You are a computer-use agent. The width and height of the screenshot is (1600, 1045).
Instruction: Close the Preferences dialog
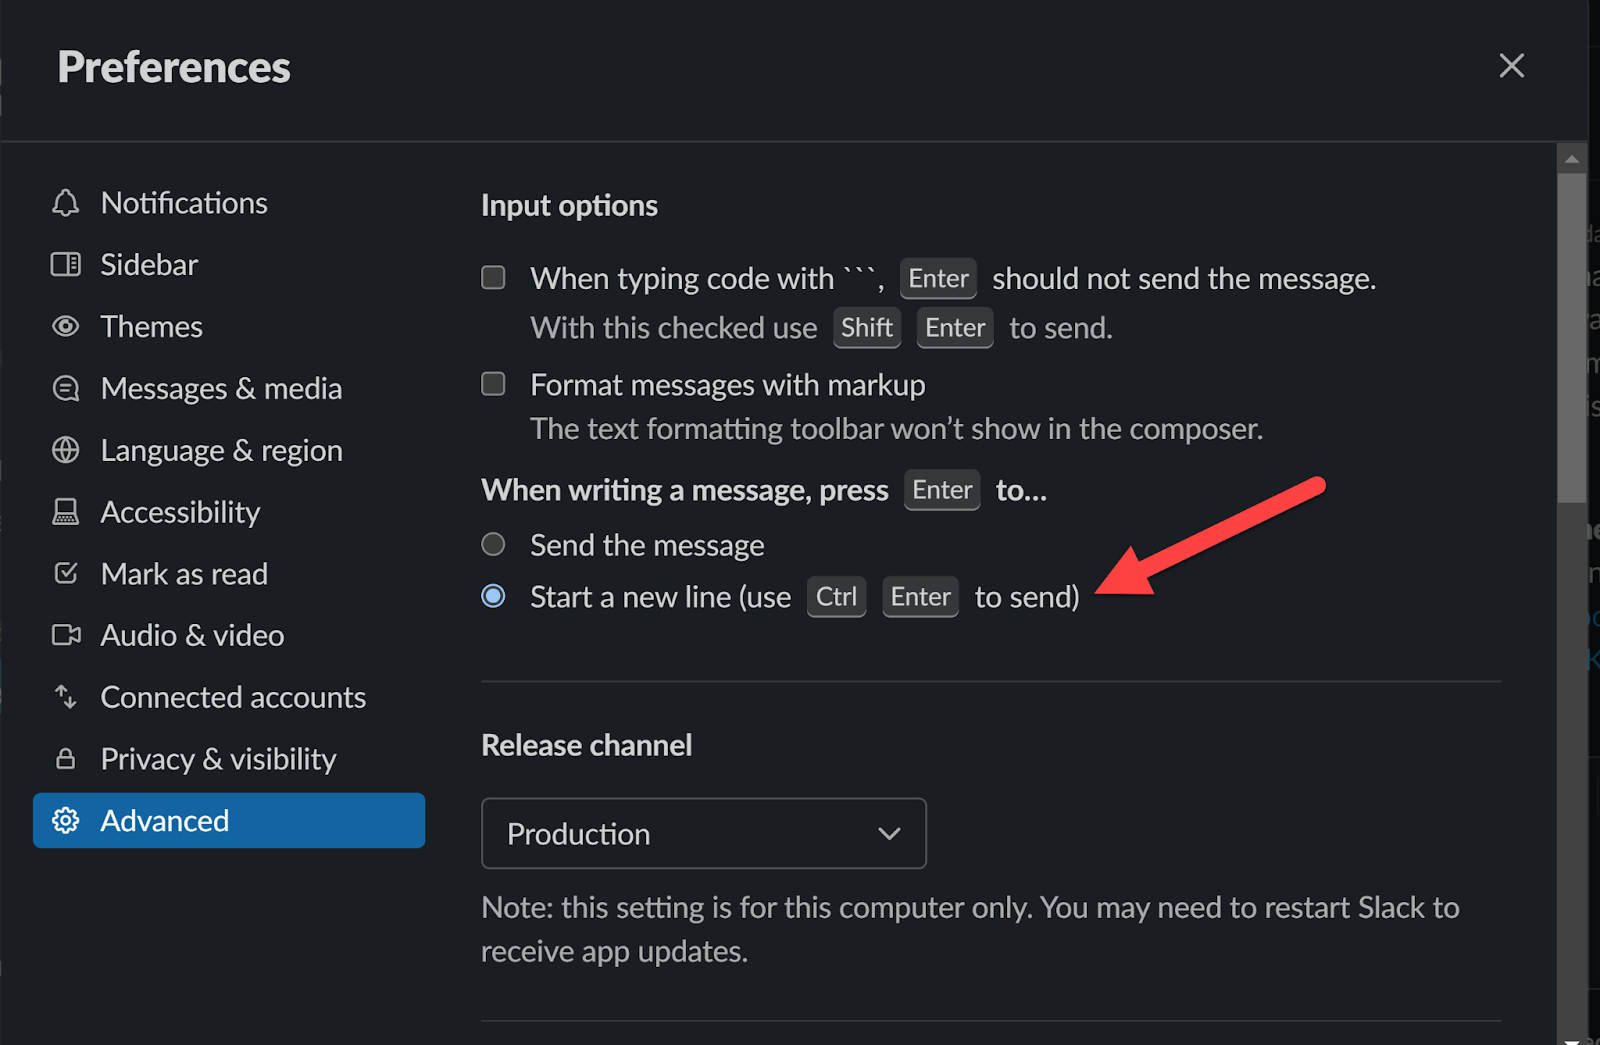(x=1511, y=66)
